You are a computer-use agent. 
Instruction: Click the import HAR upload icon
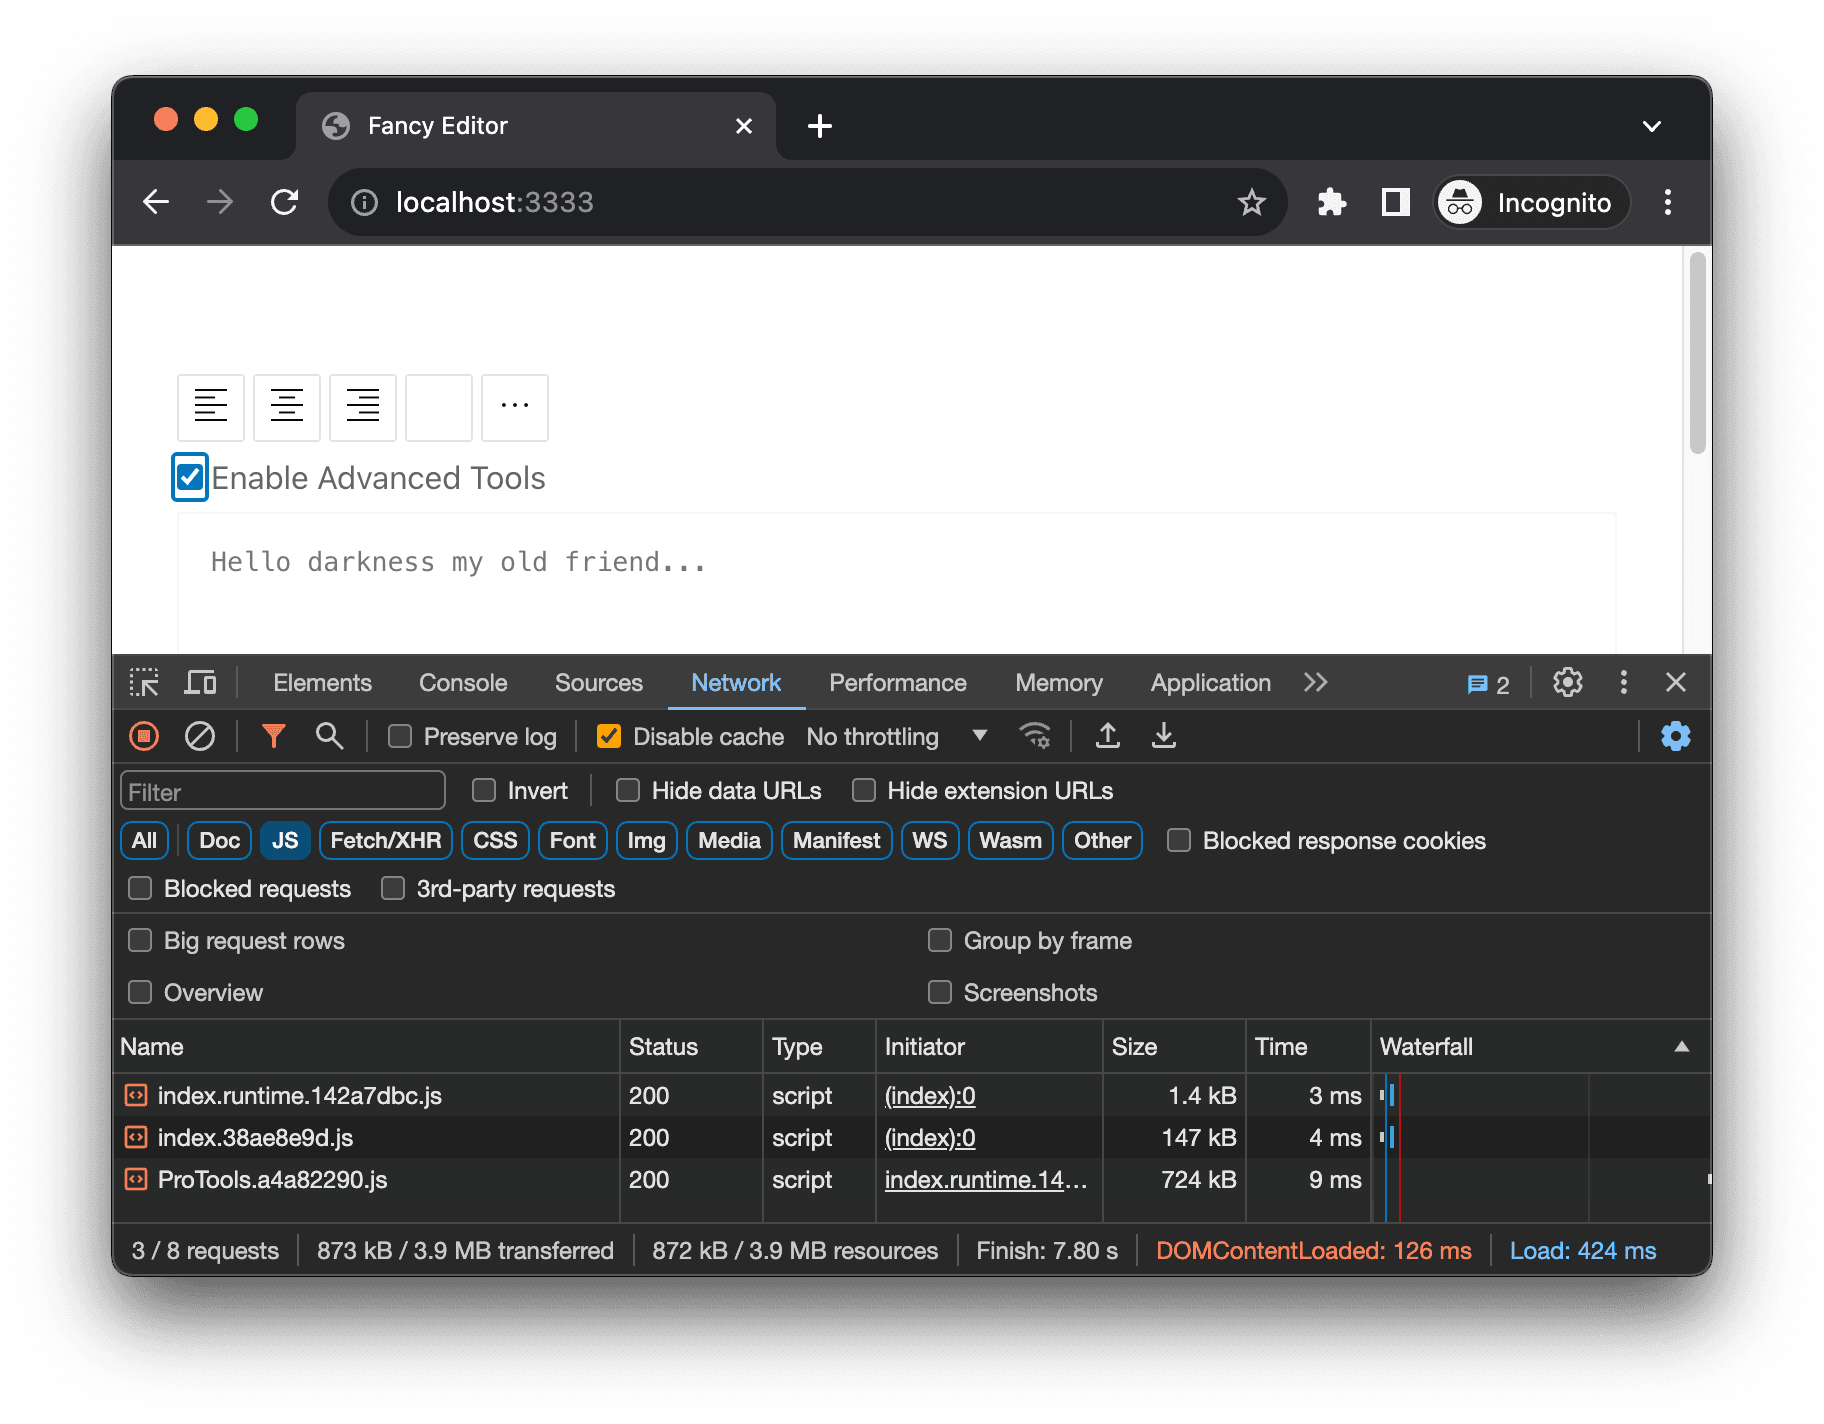click(x=1107, y=737)
